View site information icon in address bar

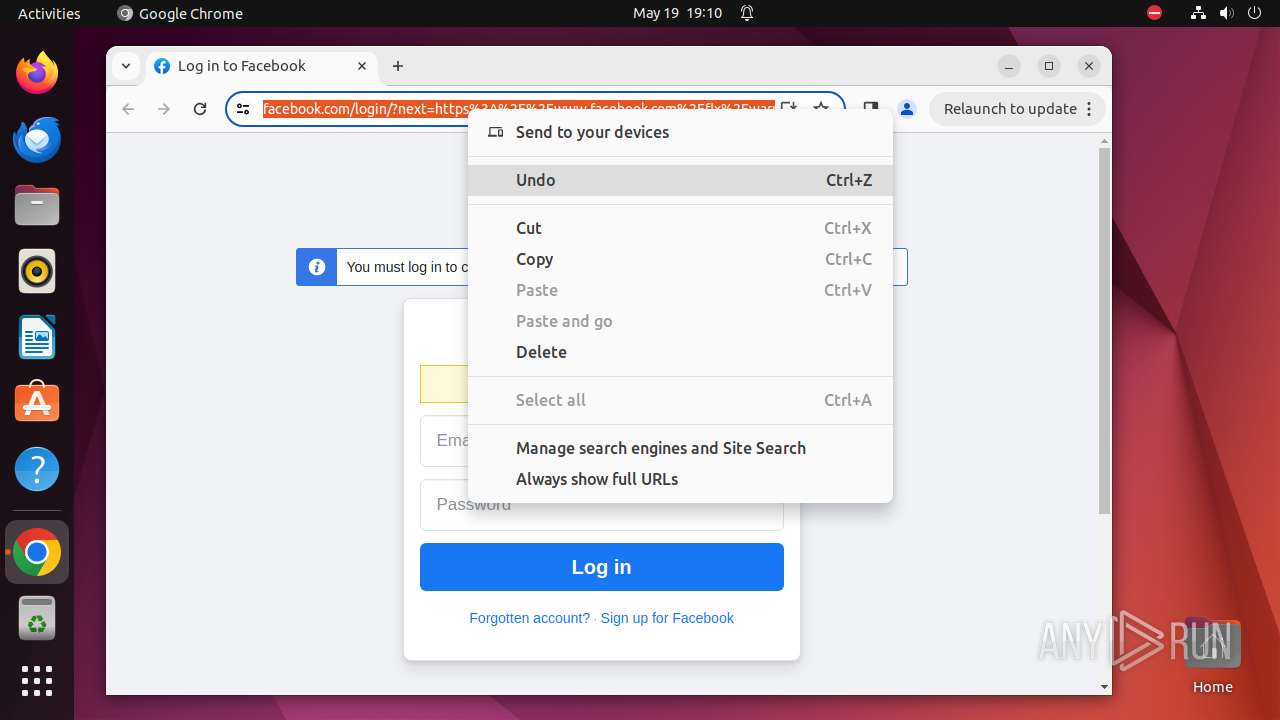243,109
